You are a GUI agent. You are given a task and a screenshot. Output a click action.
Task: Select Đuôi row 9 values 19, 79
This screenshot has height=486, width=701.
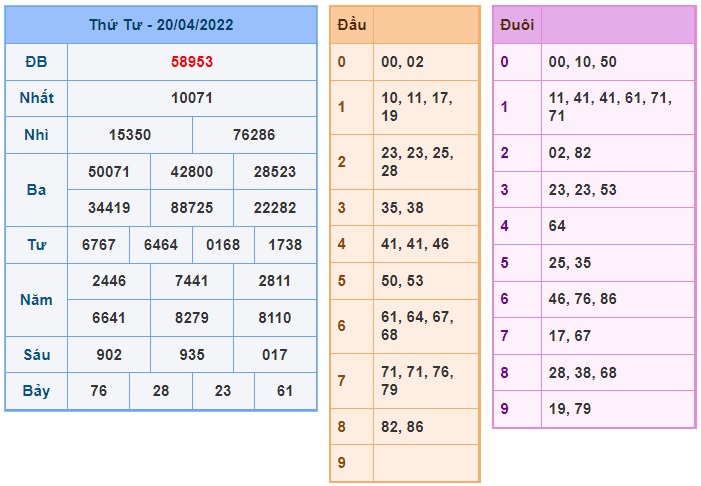point(570,409)
